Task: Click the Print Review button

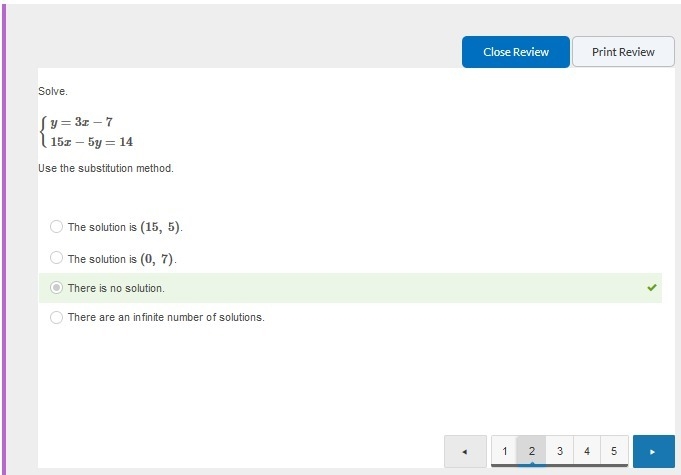Action: coord(623,52)
